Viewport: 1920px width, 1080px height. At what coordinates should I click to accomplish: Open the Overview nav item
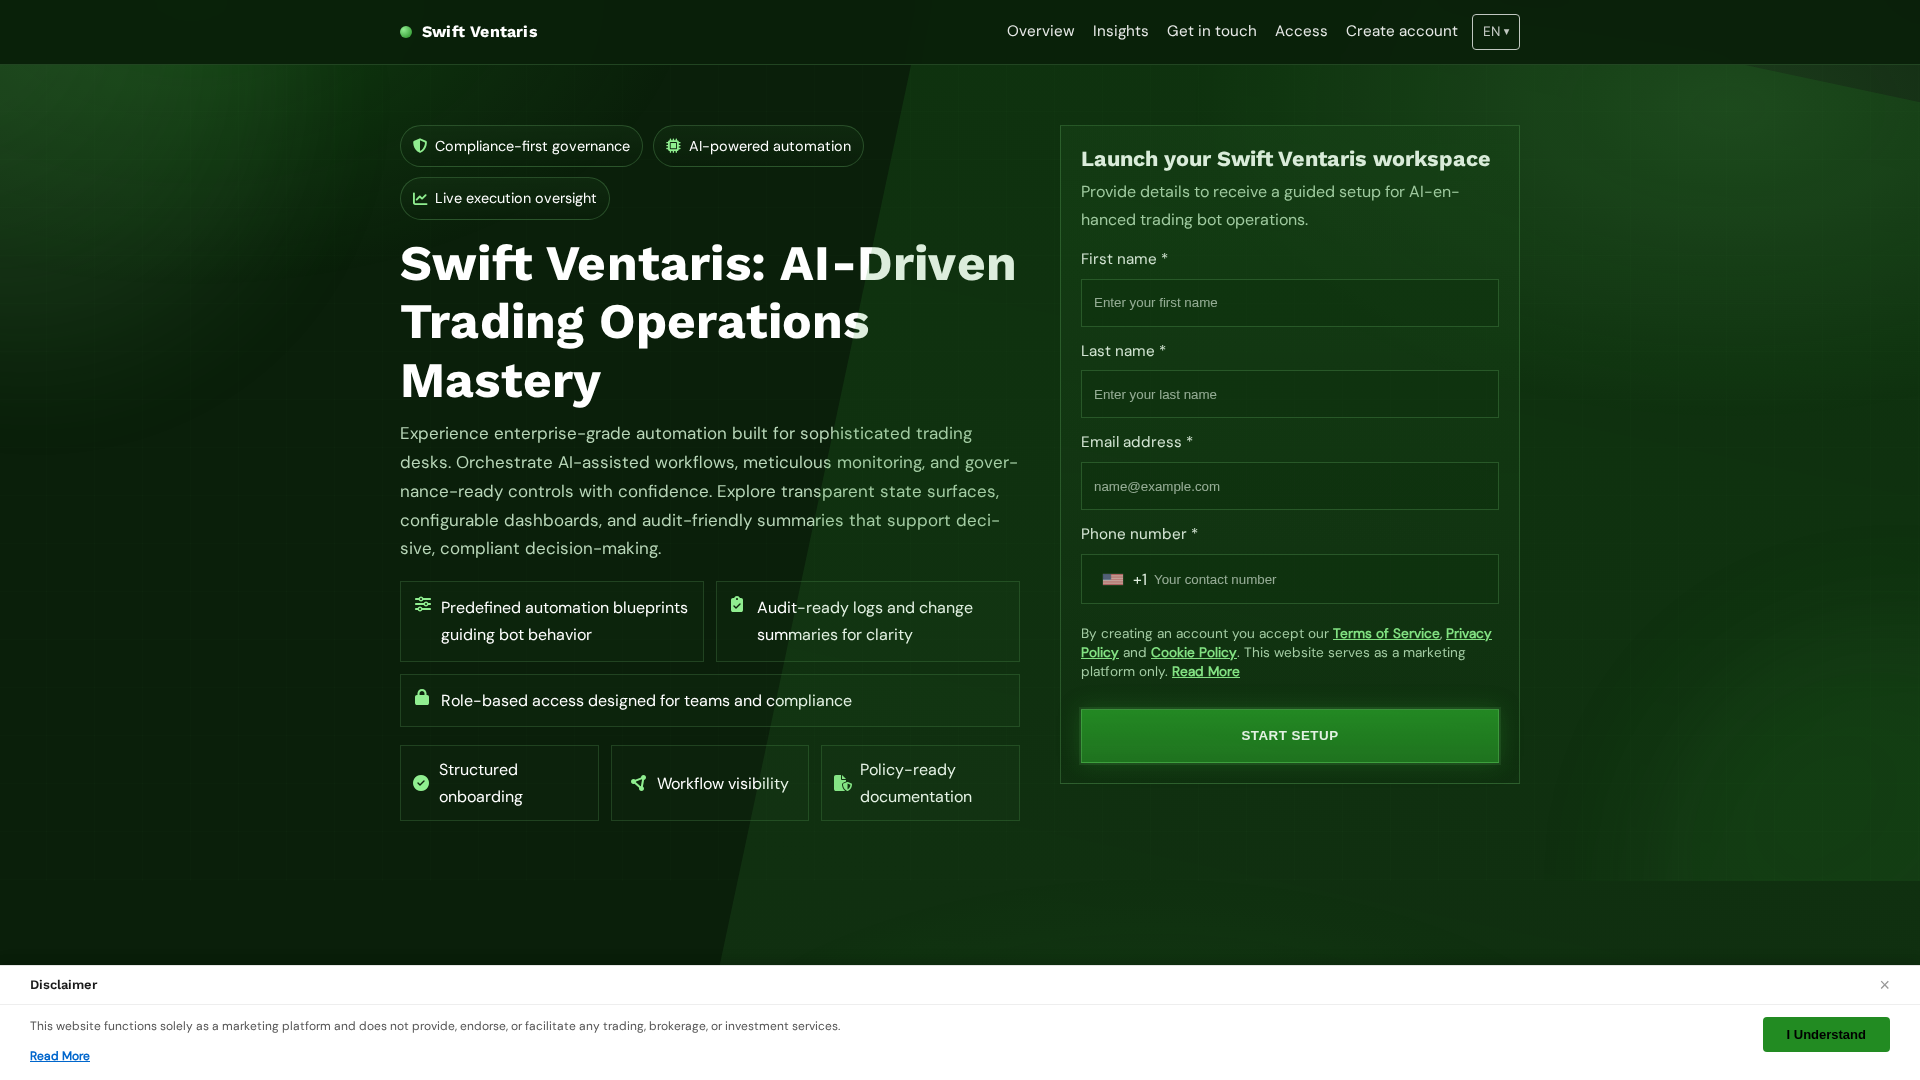(x=1041, y=31)
